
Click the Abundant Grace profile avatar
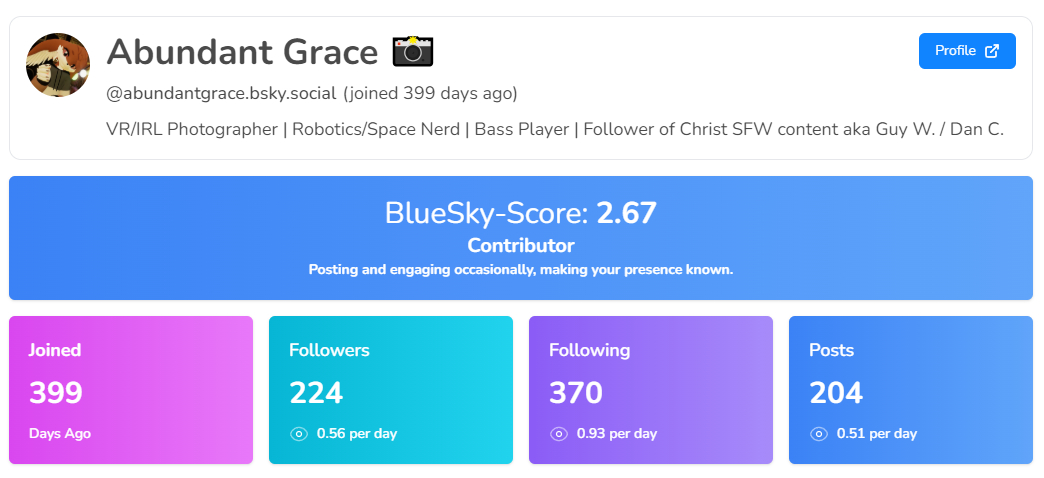pyautogui.click(x=58, y=65)
